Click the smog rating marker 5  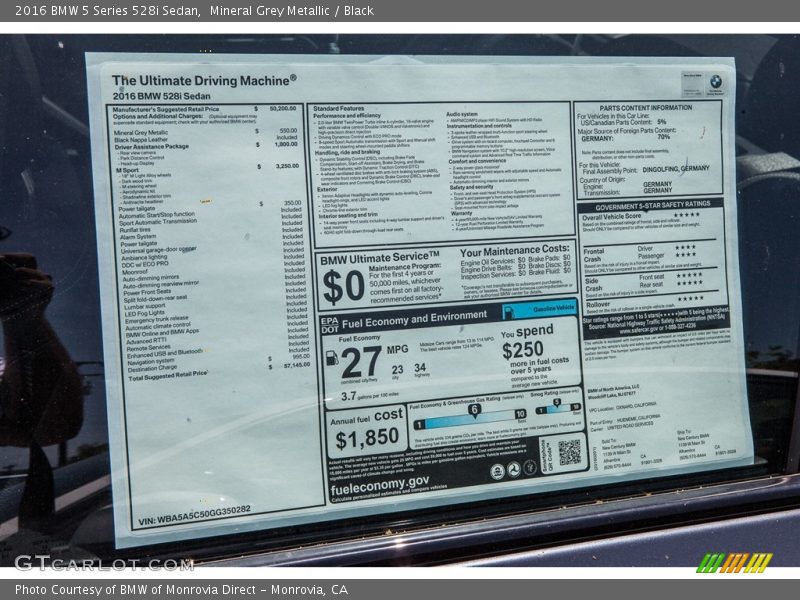coord(557,403)
